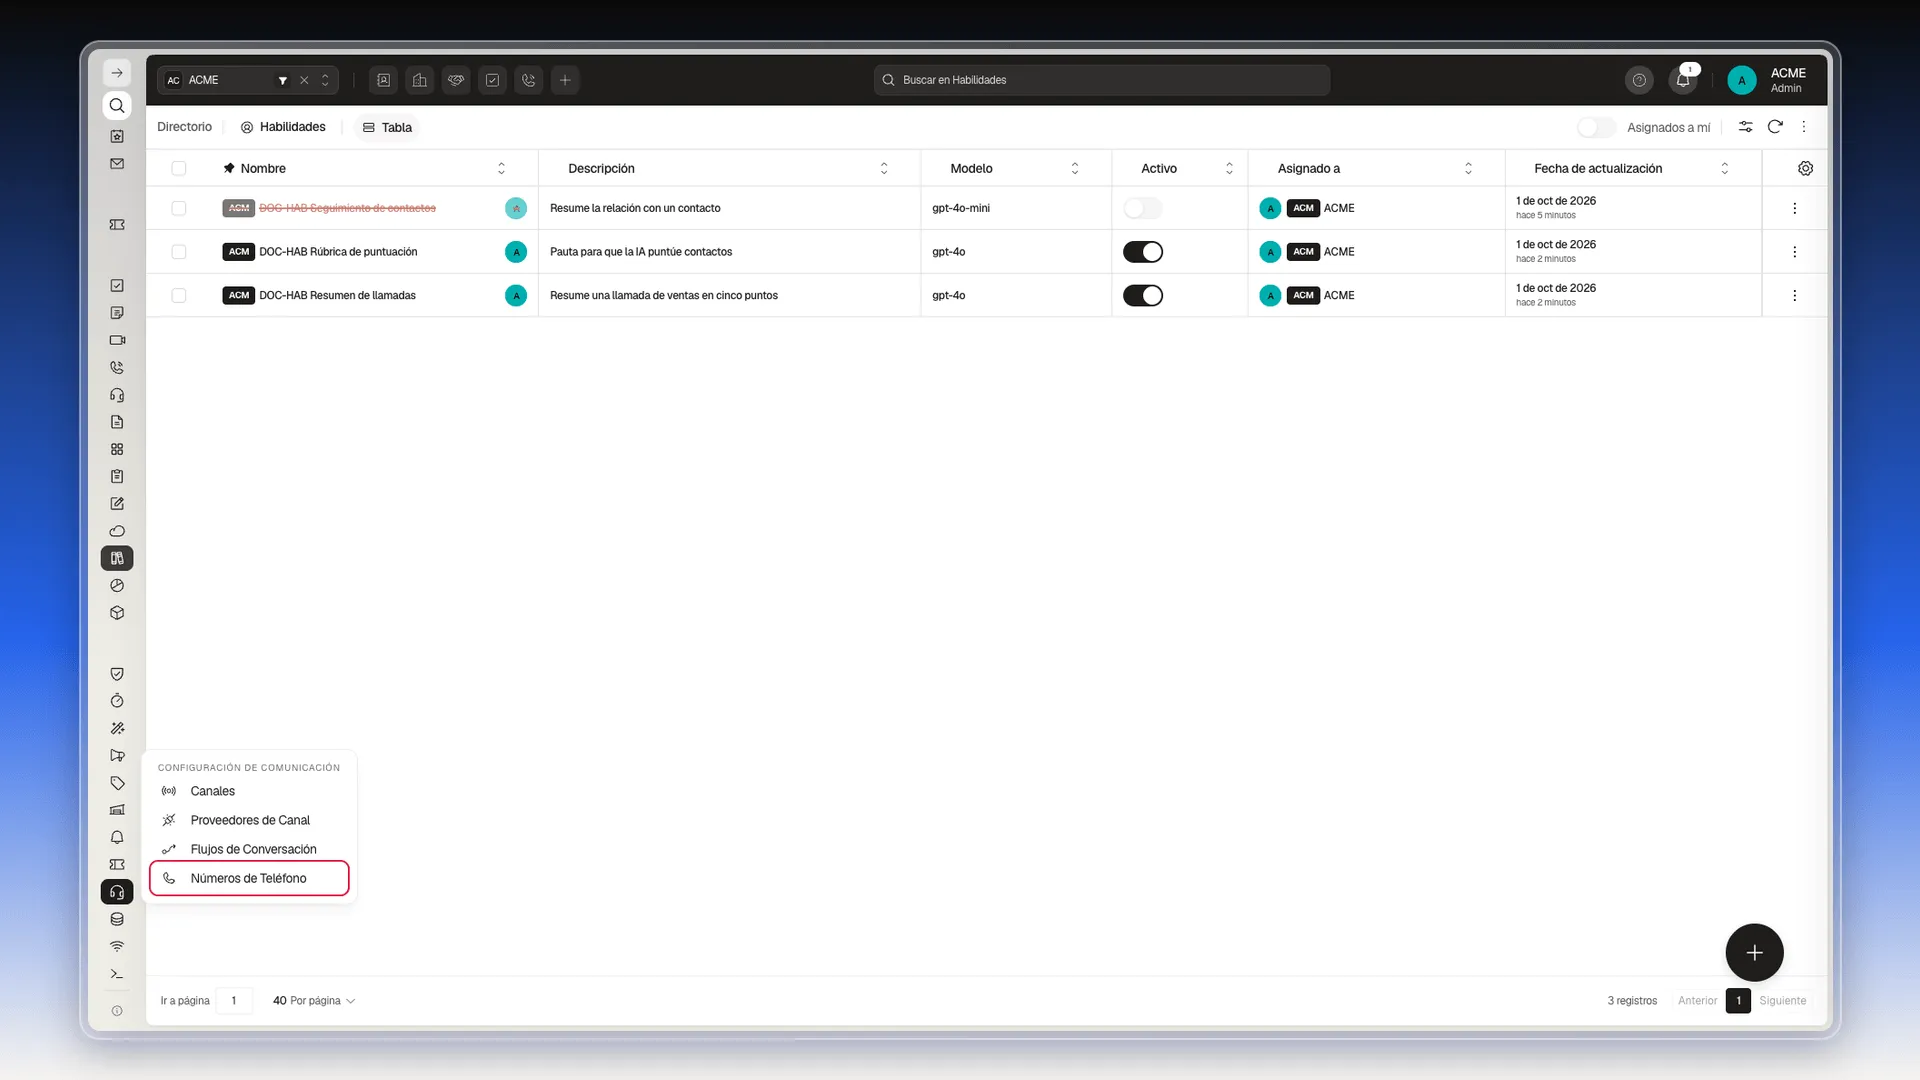This screenshot has width=1920, height=1080.
Task: Click the building companies icon in top toolbar
Action: 420,80
